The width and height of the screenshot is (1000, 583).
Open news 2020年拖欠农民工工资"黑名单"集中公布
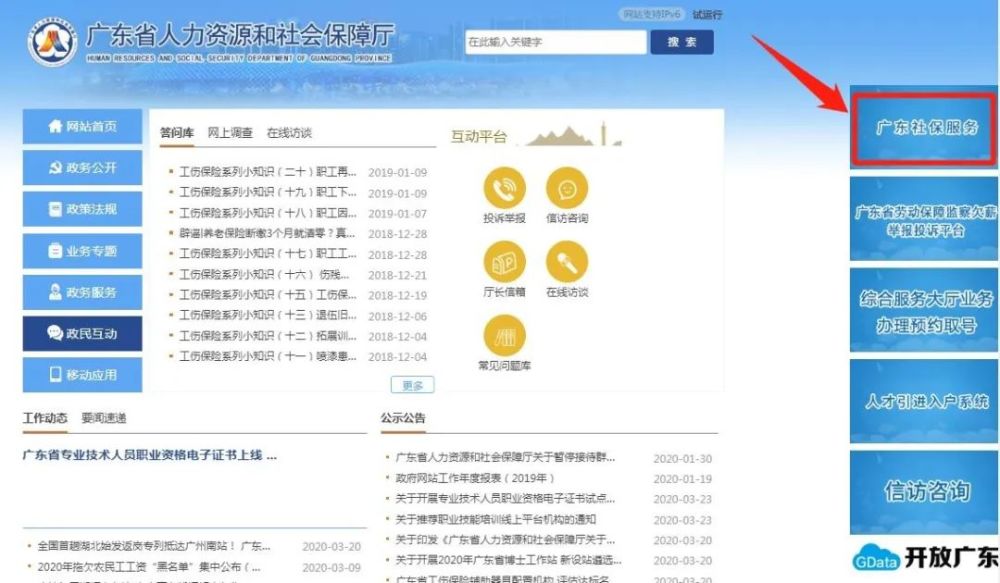click(x=149, y=567)
